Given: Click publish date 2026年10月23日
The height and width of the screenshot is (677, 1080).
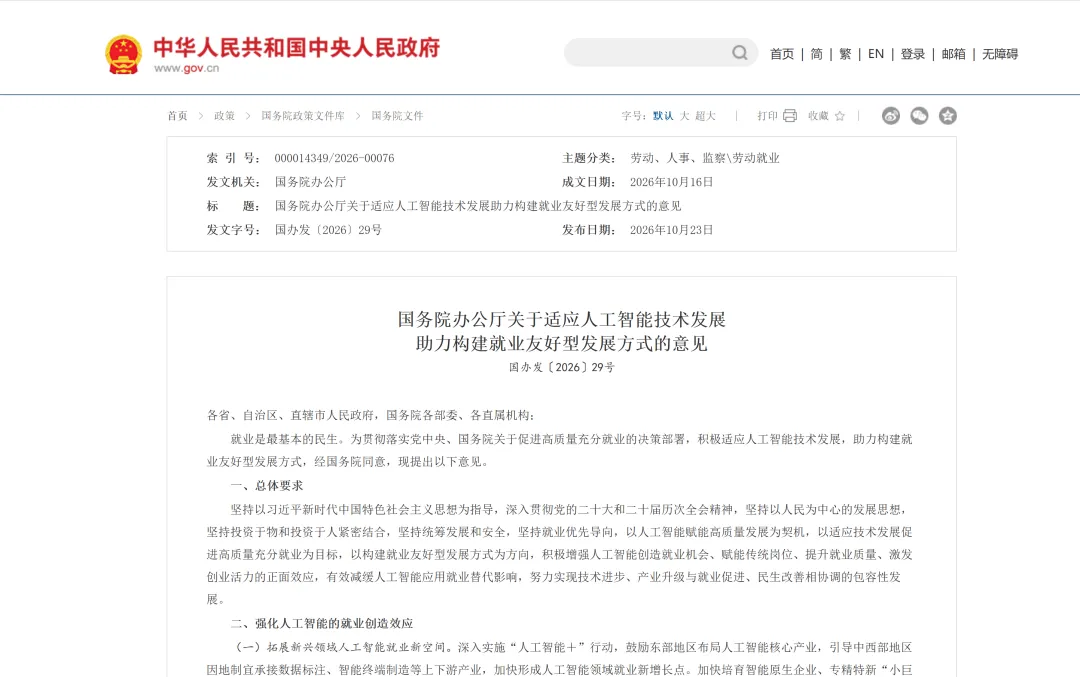Looking at the screenshot, I should point(672,230).
